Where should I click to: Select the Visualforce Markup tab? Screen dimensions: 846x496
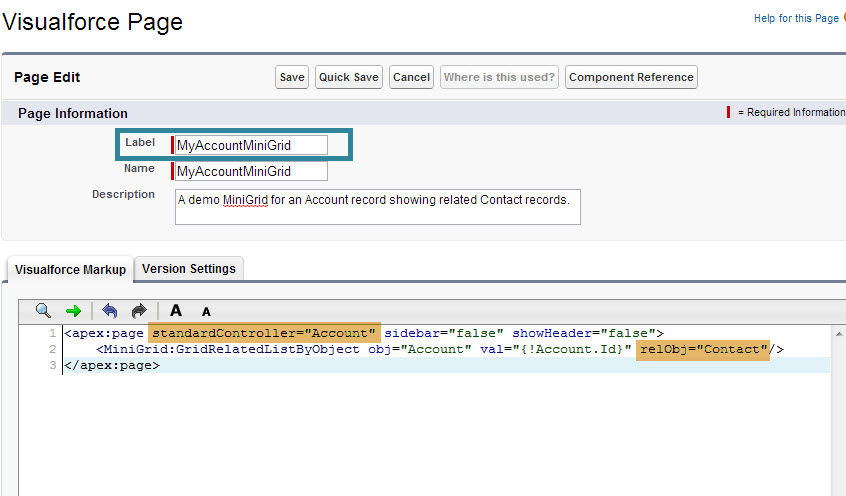pyautogui.click(x=70, y=270)
